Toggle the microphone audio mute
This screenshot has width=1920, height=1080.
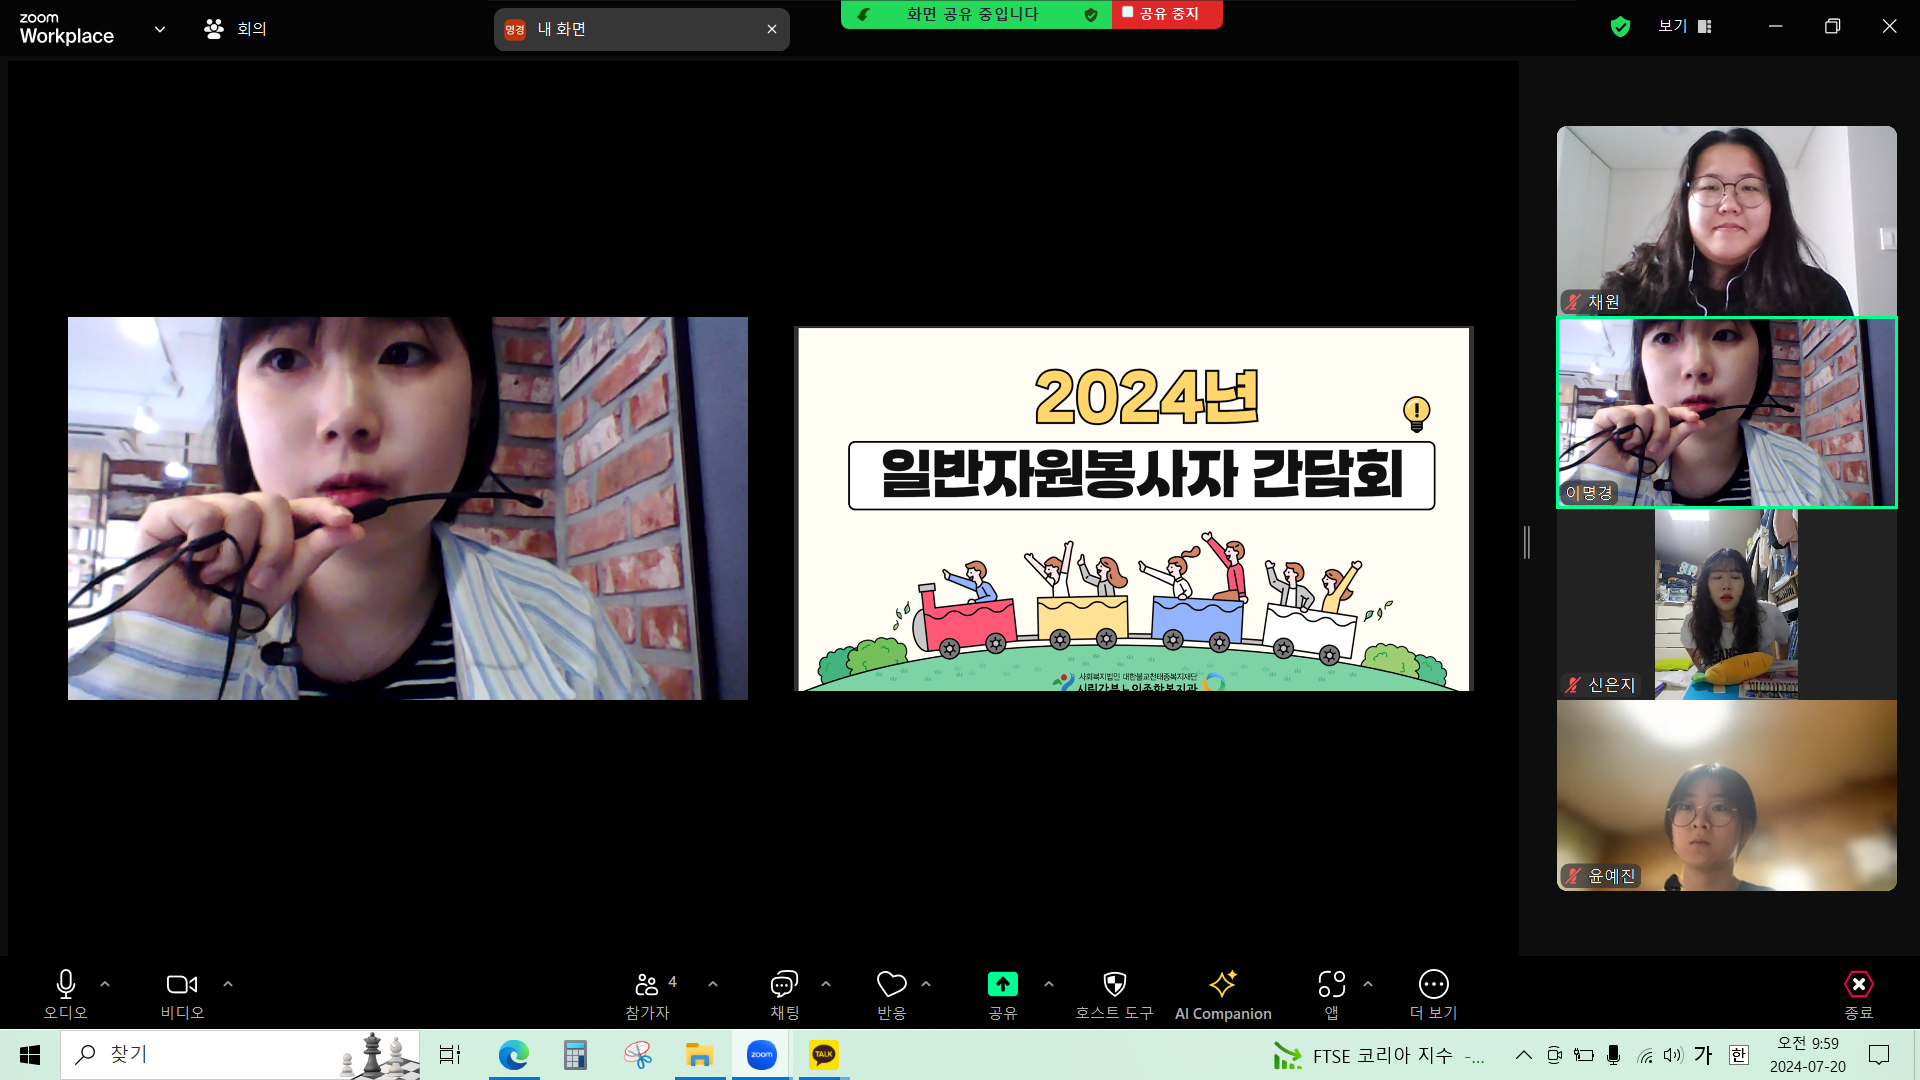(x=66, y=984)
